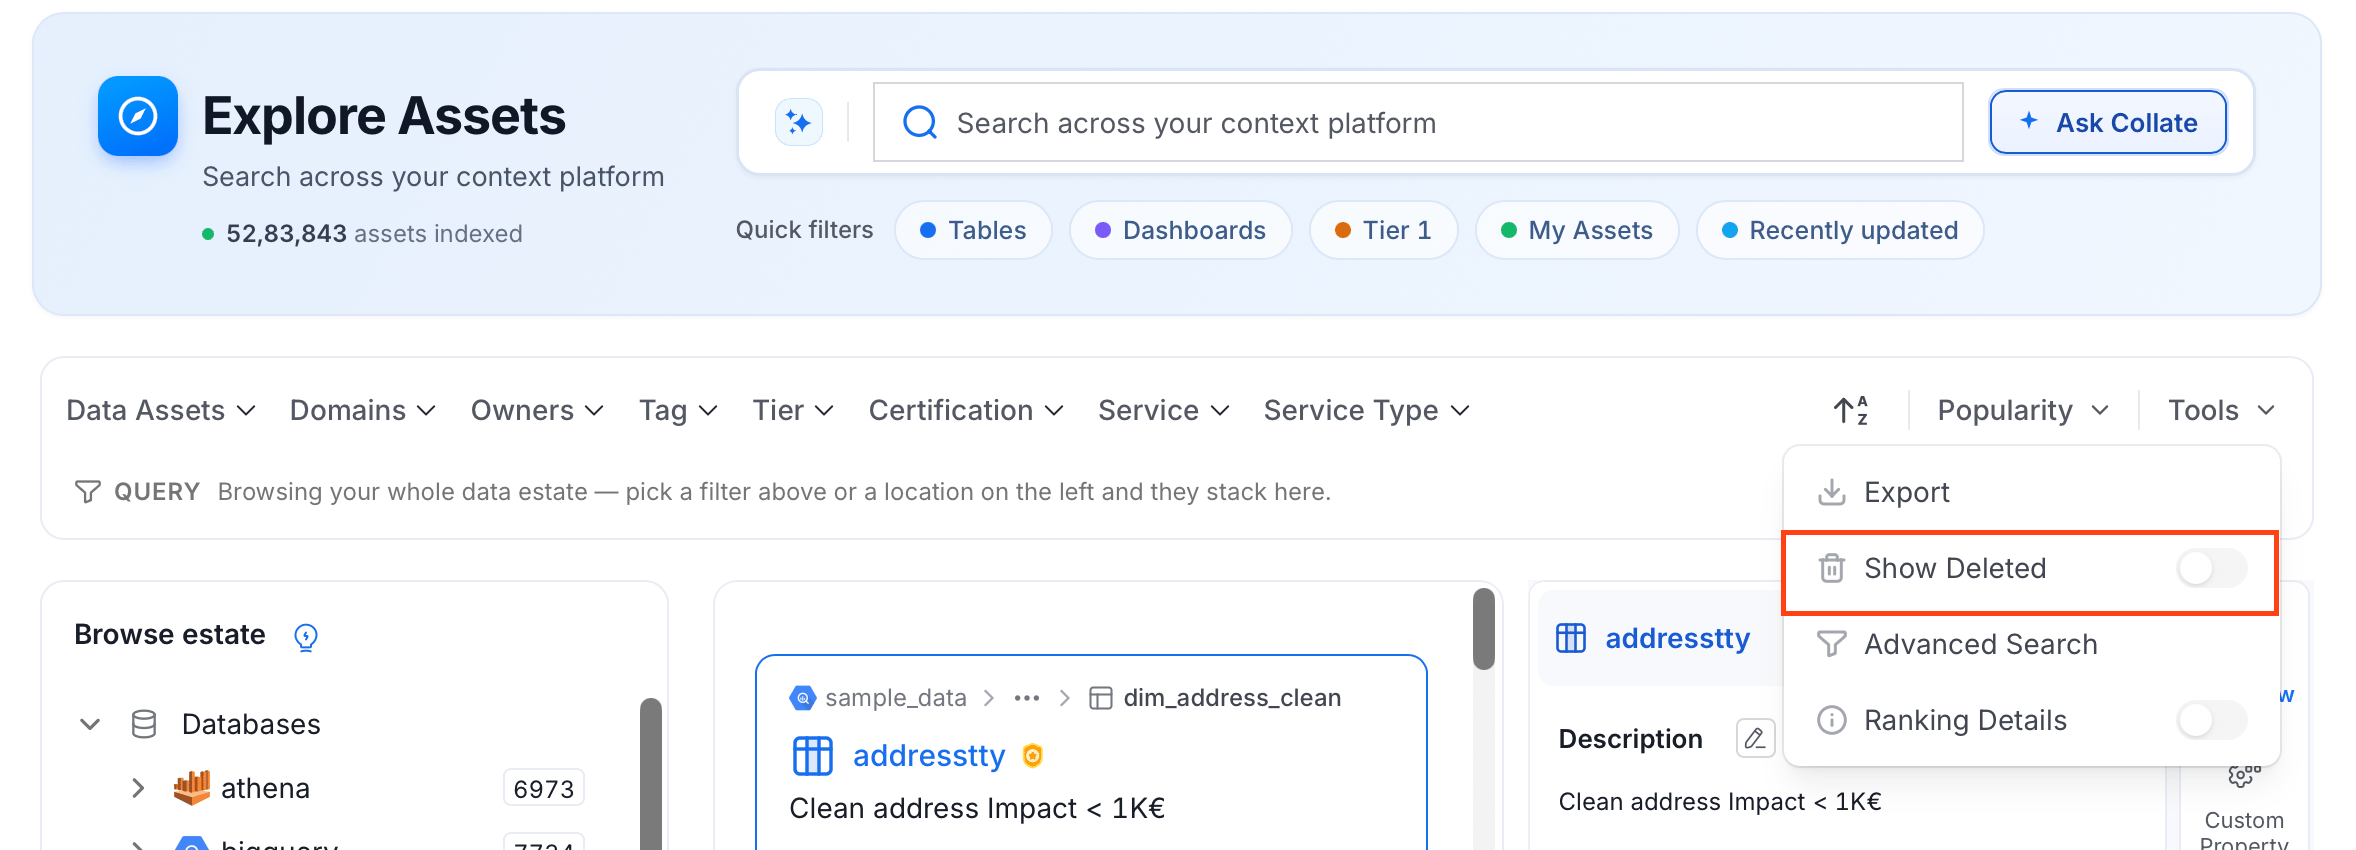This screenshot has height=850, width=2356.
Task: Click the magnifier icon in search bar
Action: pos(920,122)
